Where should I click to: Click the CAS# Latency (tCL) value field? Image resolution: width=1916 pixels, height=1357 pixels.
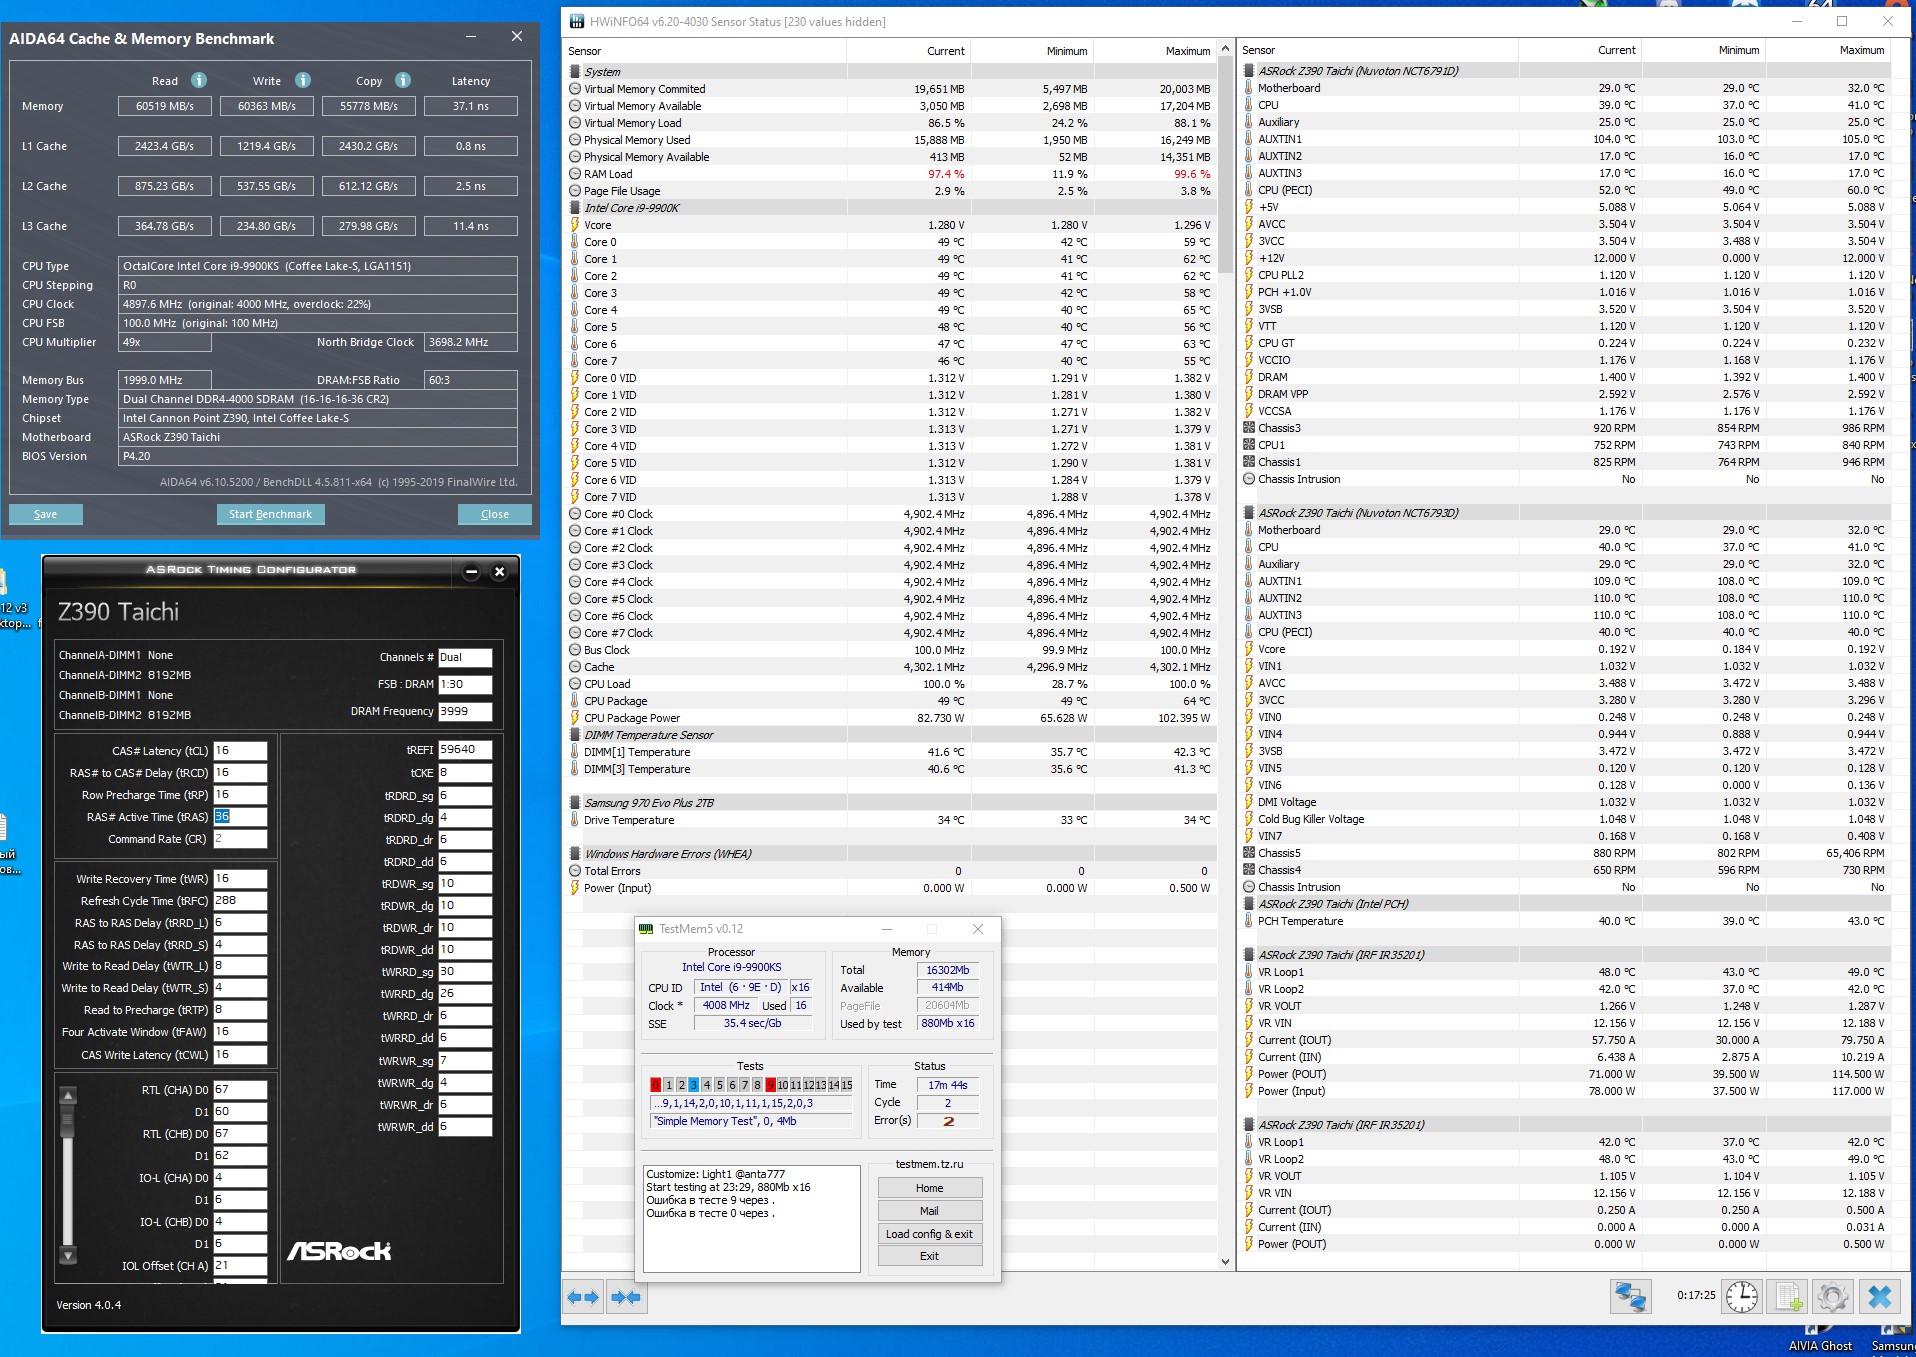[x=240, y=751]
